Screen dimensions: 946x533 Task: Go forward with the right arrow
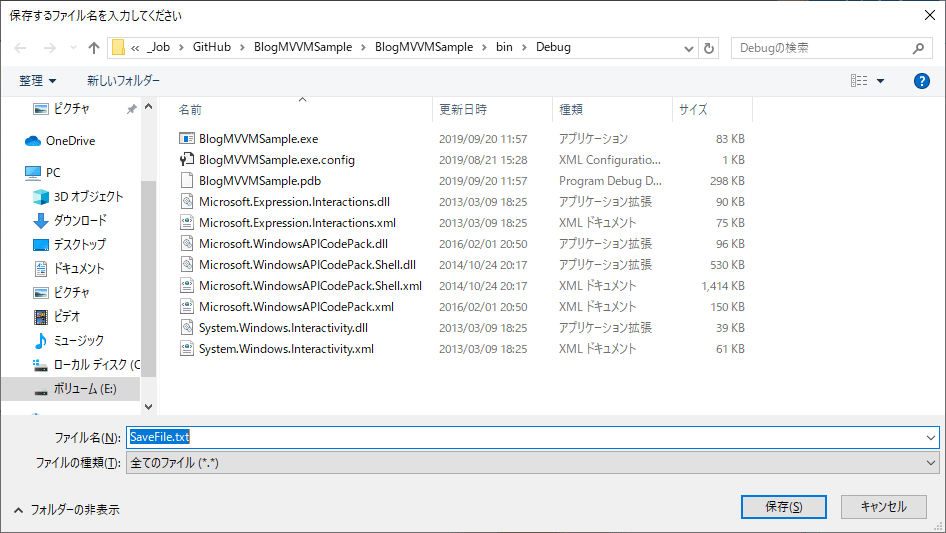49,48
